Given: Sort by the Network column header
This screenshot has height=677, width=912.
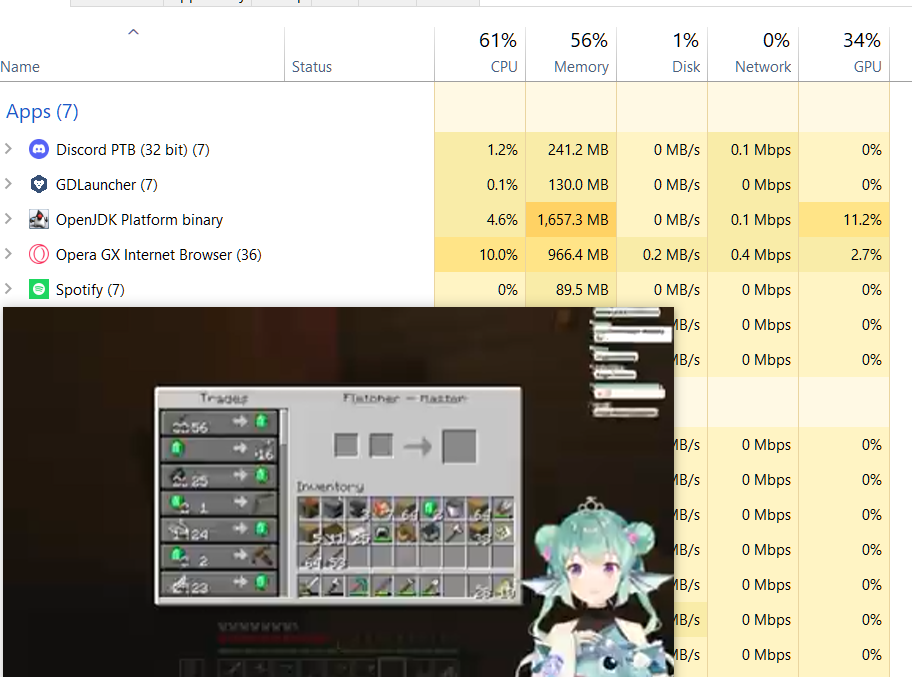Looking at the screenshot, I should point(753,54).
